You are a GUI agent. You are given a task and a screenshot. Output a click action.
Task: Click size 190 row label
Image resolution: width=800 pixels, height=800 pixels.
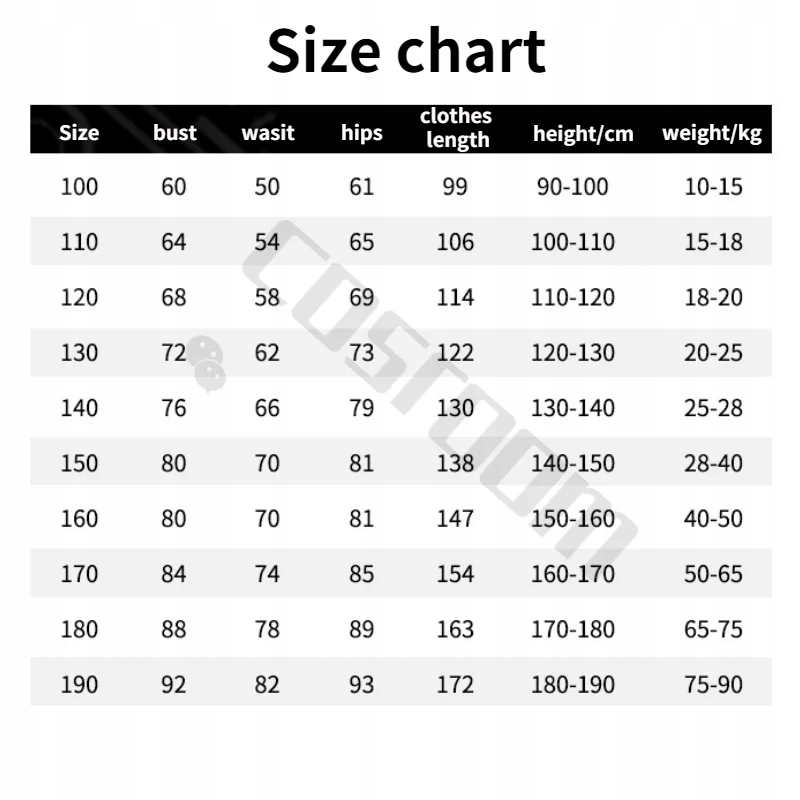[79, 685]
